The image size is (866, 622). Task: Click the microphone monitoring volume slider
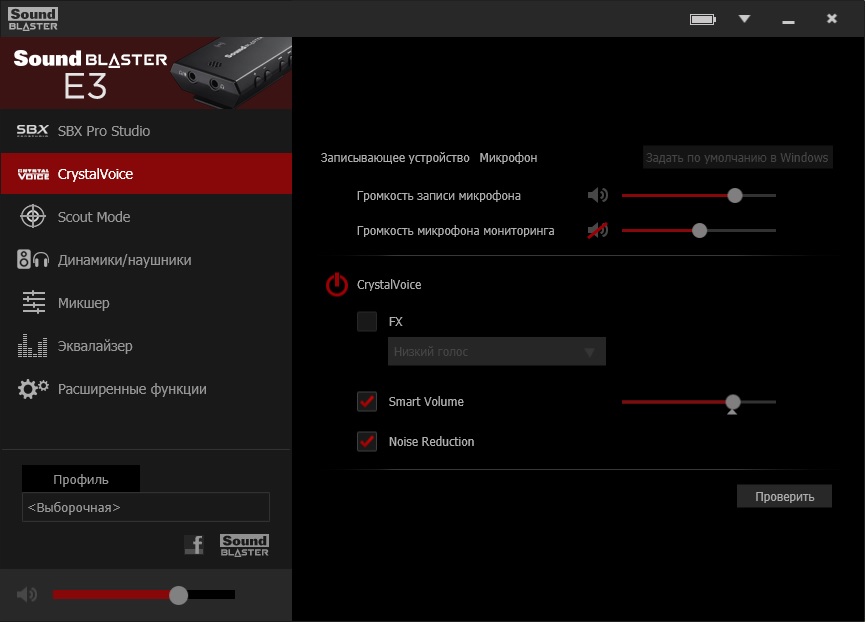tap(699, 230)
